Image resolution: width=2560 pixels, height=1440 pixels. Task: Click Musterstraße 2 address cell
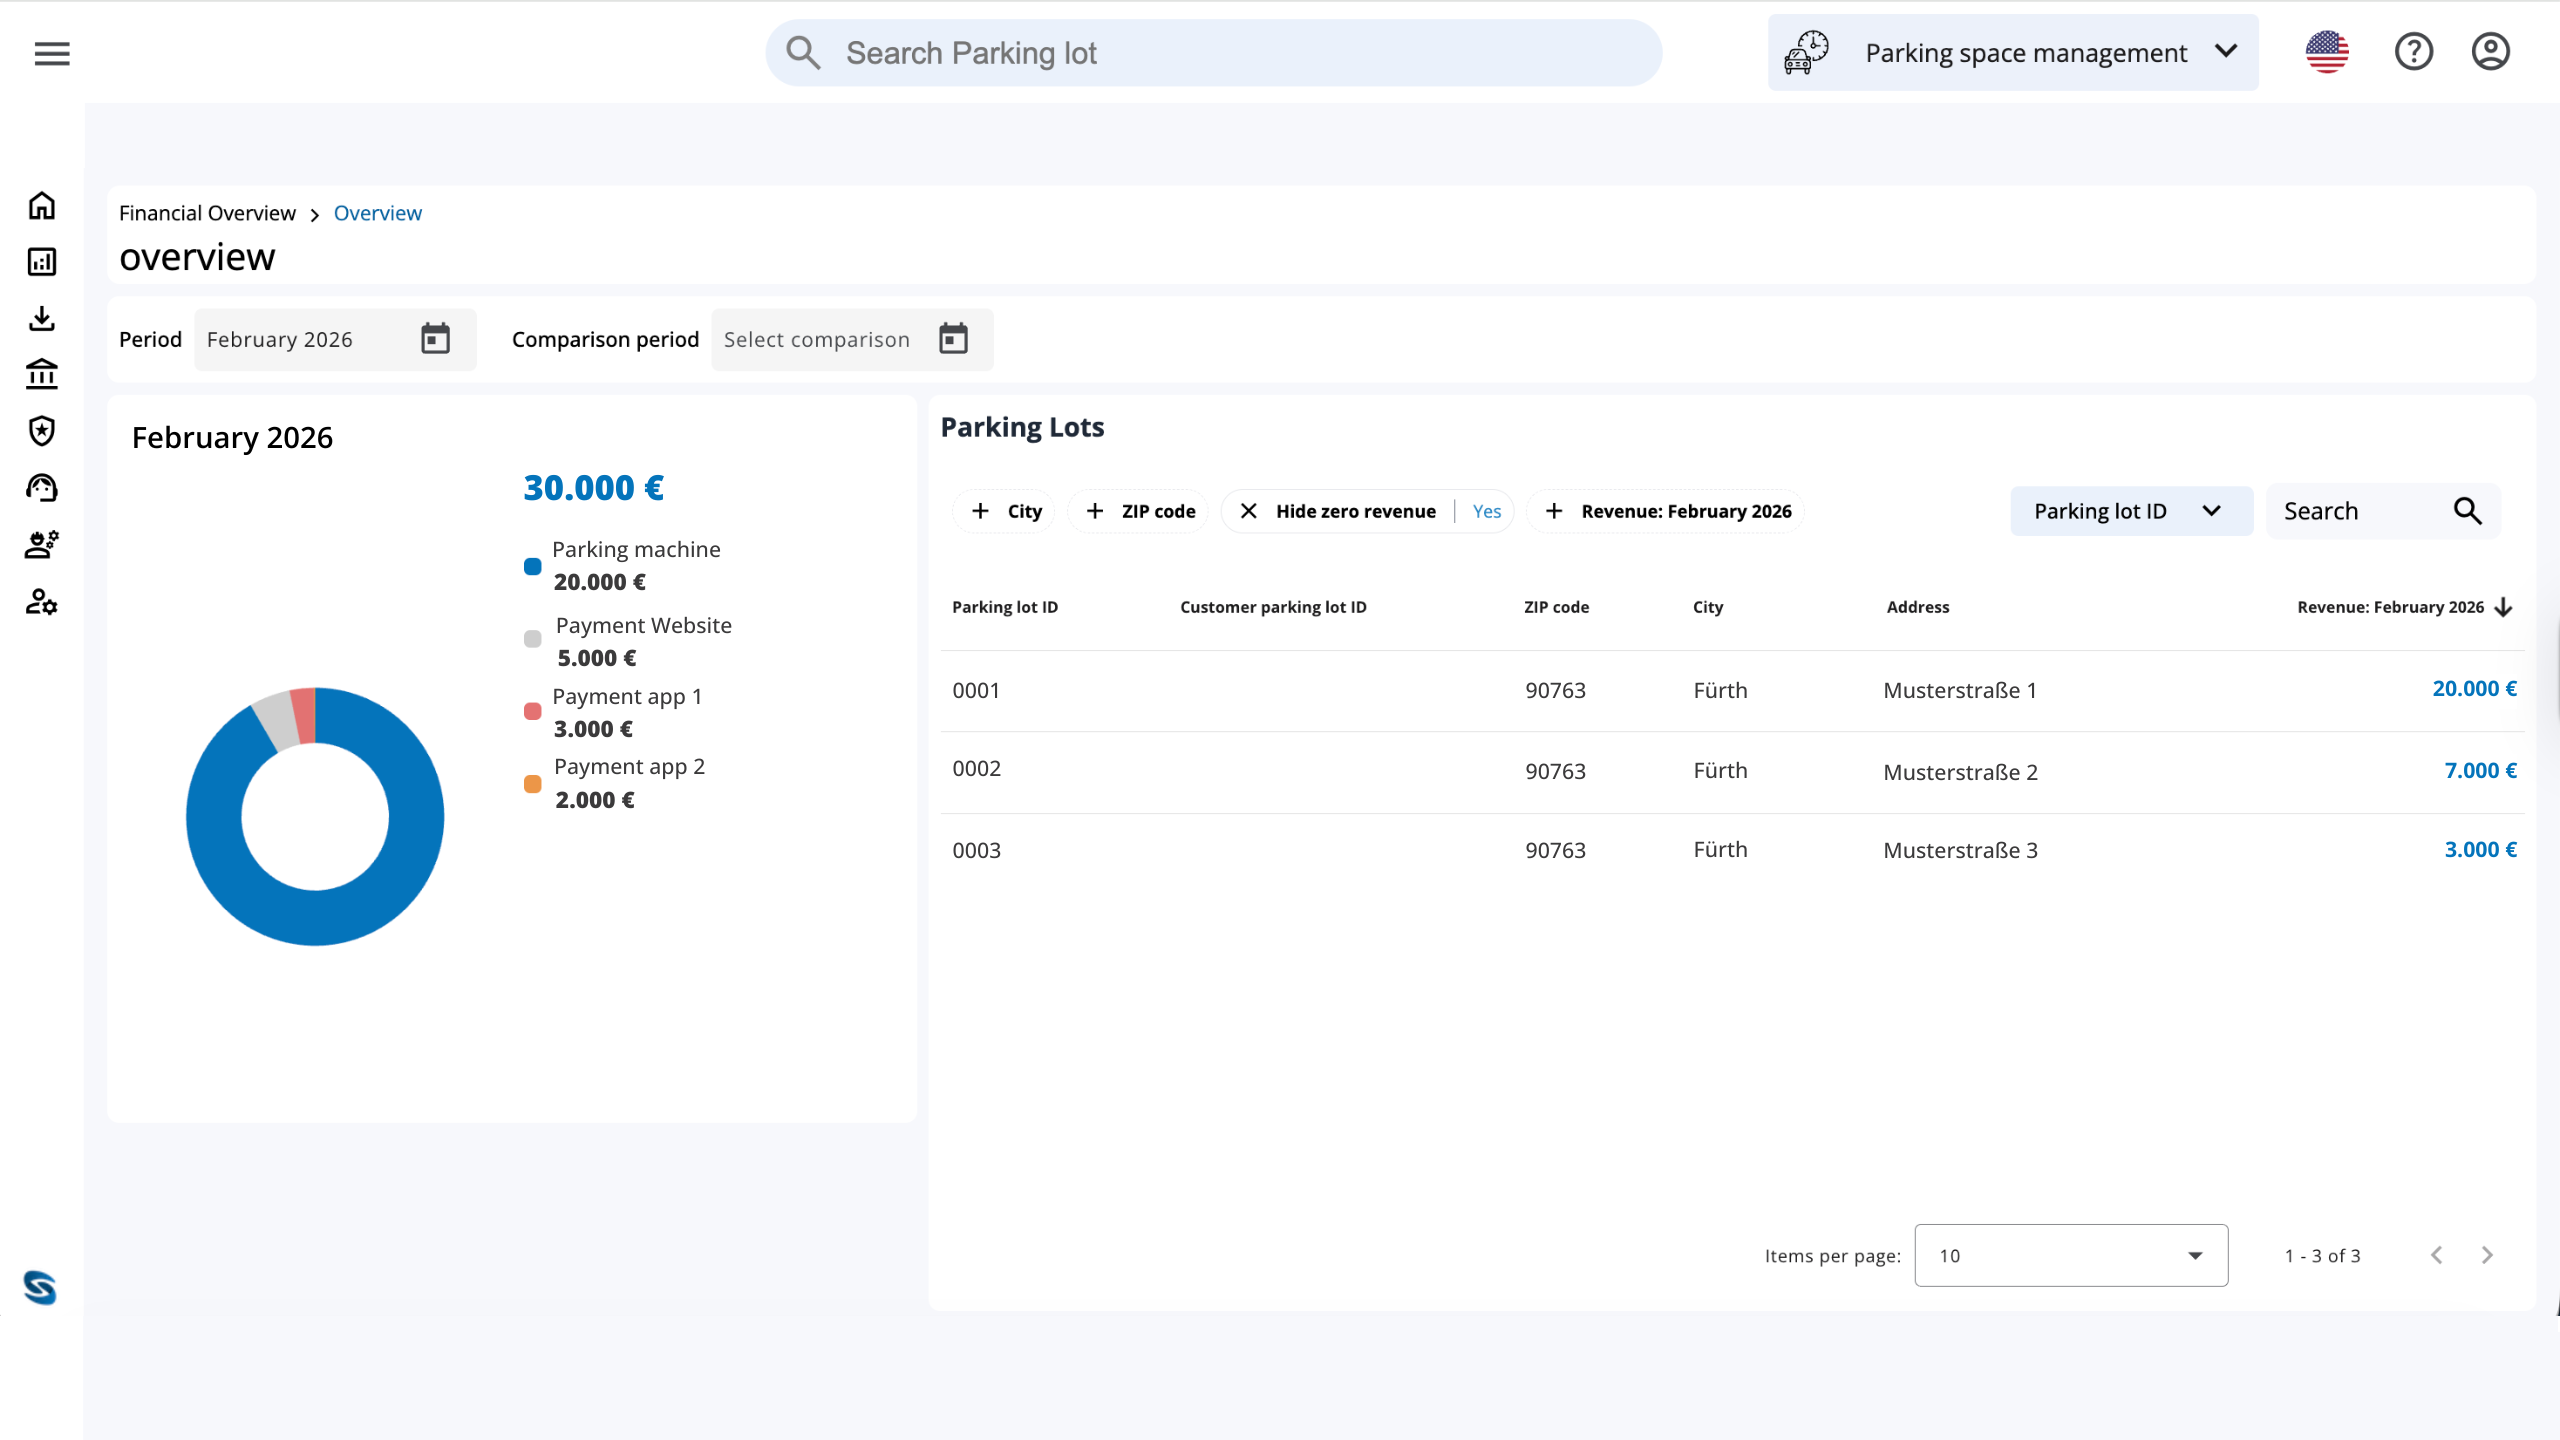[x=1960, y=772]
